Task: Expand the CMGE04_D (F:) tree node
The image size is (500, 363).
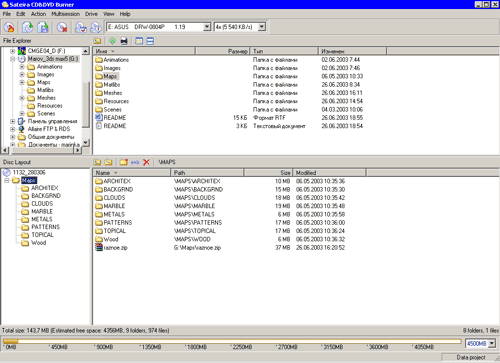Action: [13, 51]
